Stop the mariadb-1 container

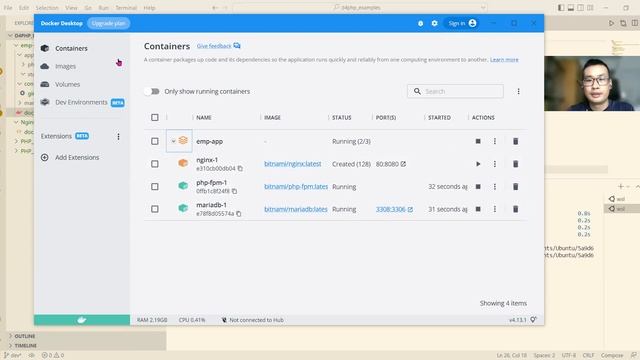(x=478, y=209)
